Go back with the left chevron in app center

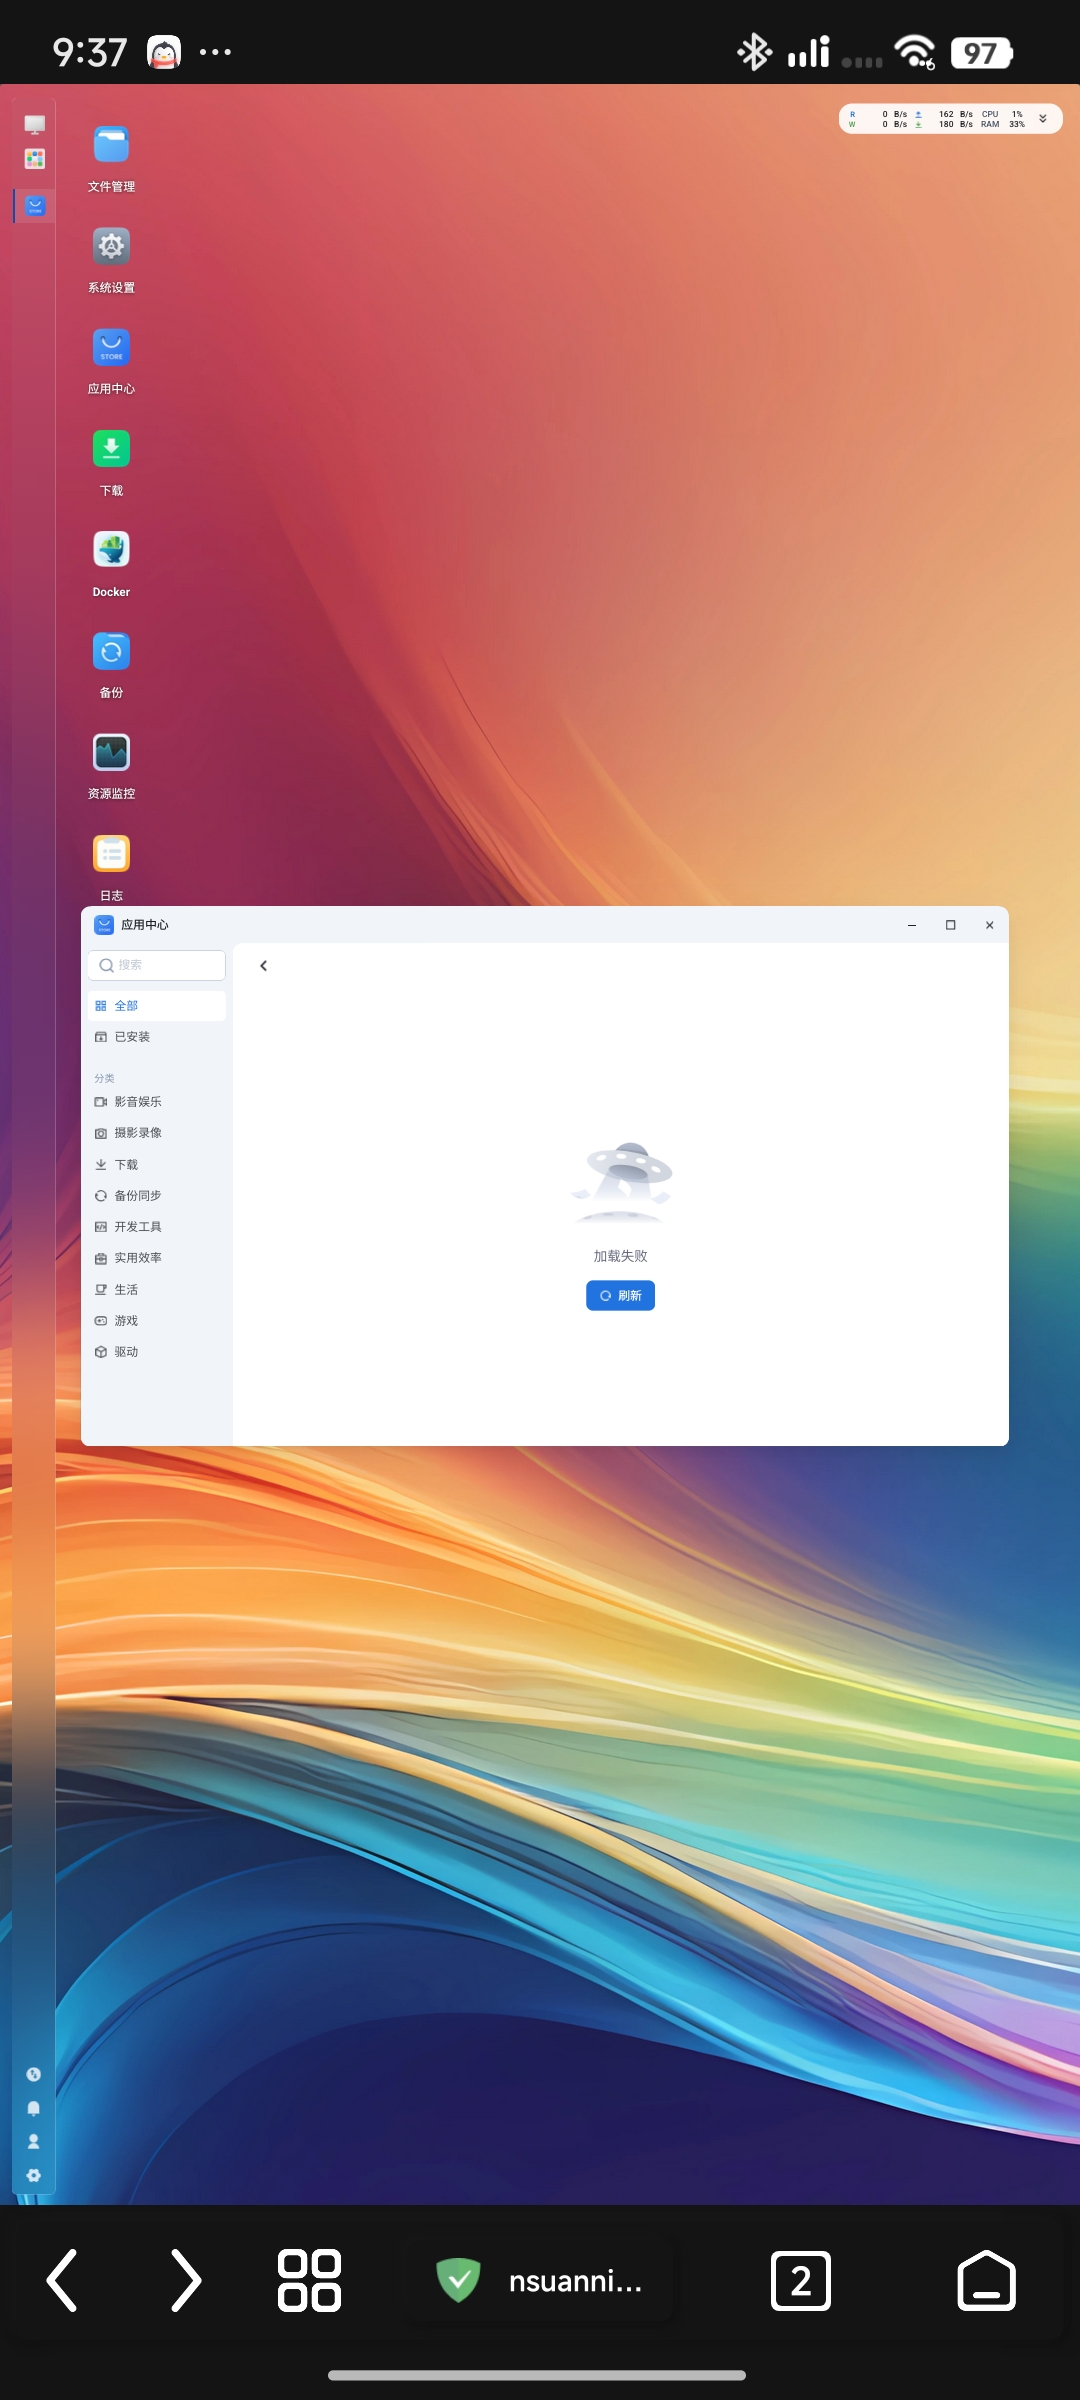(x=264, y=966)
